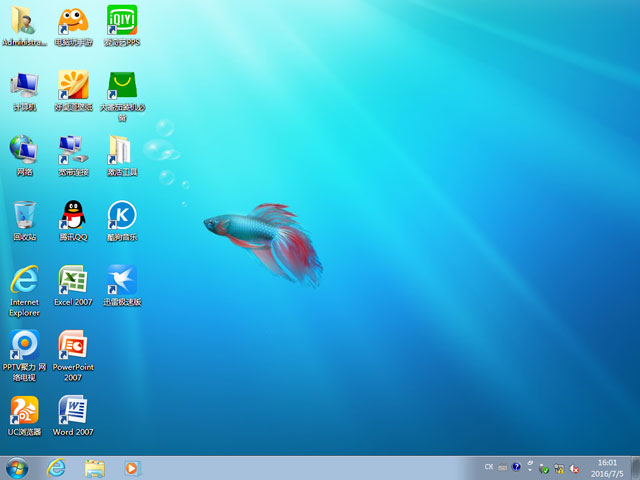Click the Kugou Music K icon

(x=121, y=215)
